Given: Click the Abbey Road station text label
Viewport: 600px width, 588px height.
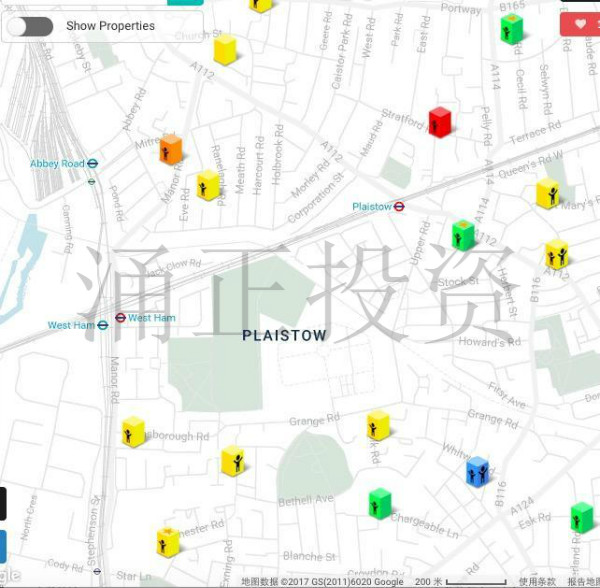Looking at the screenshot, I should tap(57, 164).
